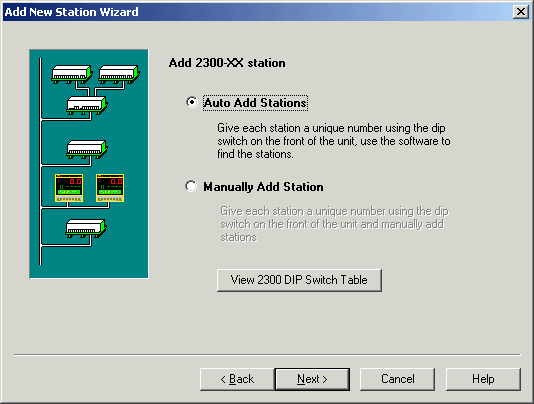Click the Auto Add Stations label text

255,103
